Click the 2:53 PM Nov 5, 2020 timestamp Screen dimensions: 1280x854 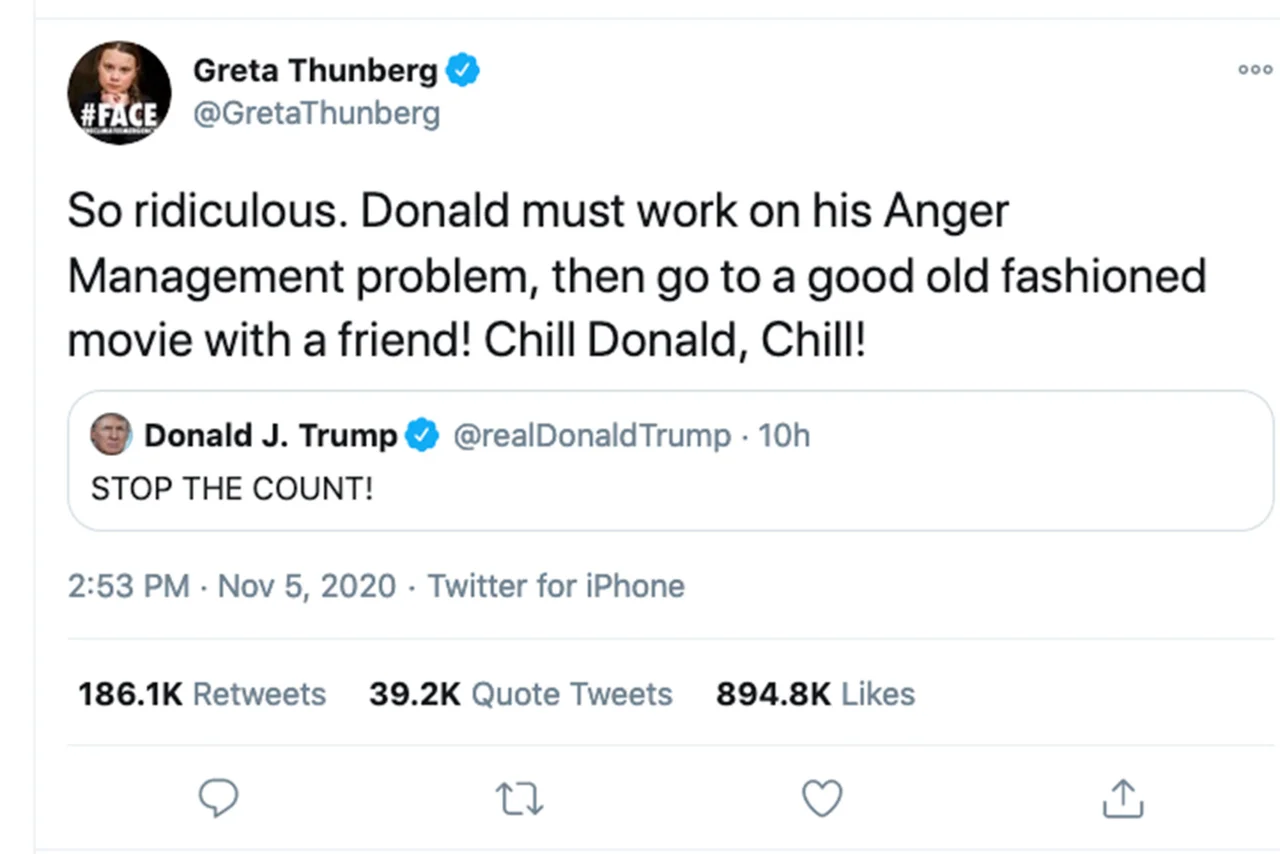pyautogui.click(x=232, y=586)
